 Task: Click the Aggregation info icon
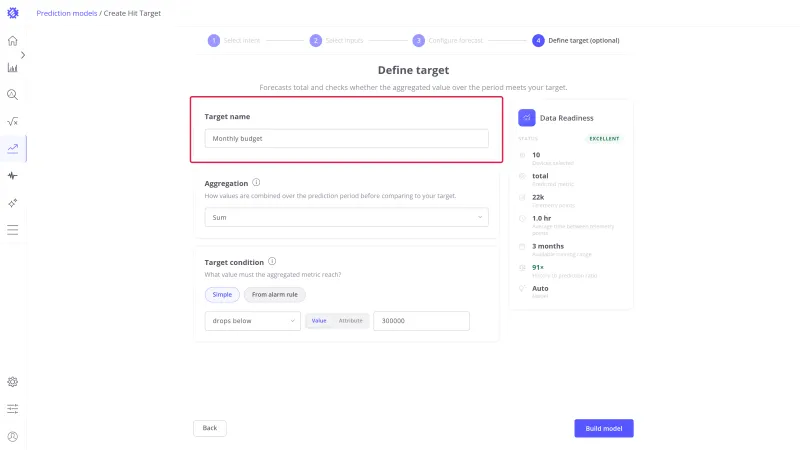point(256,182)
